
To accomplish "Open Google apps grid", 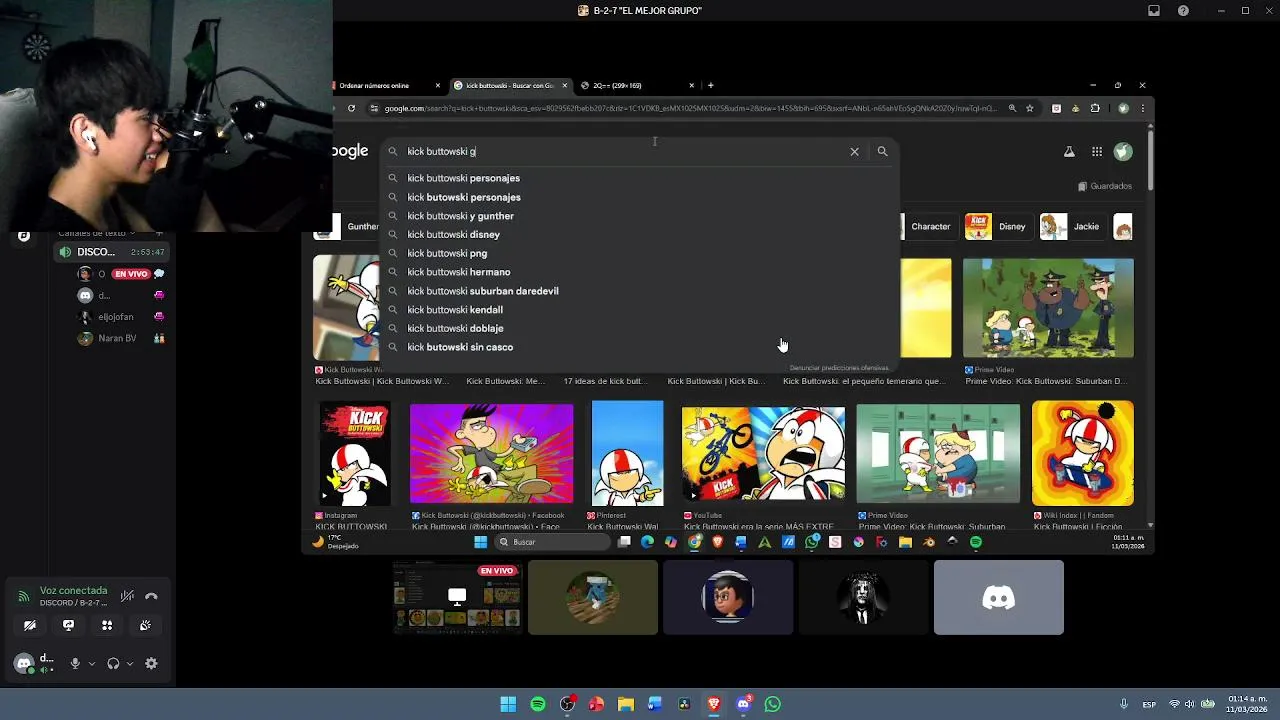I will pos(1097,152).
